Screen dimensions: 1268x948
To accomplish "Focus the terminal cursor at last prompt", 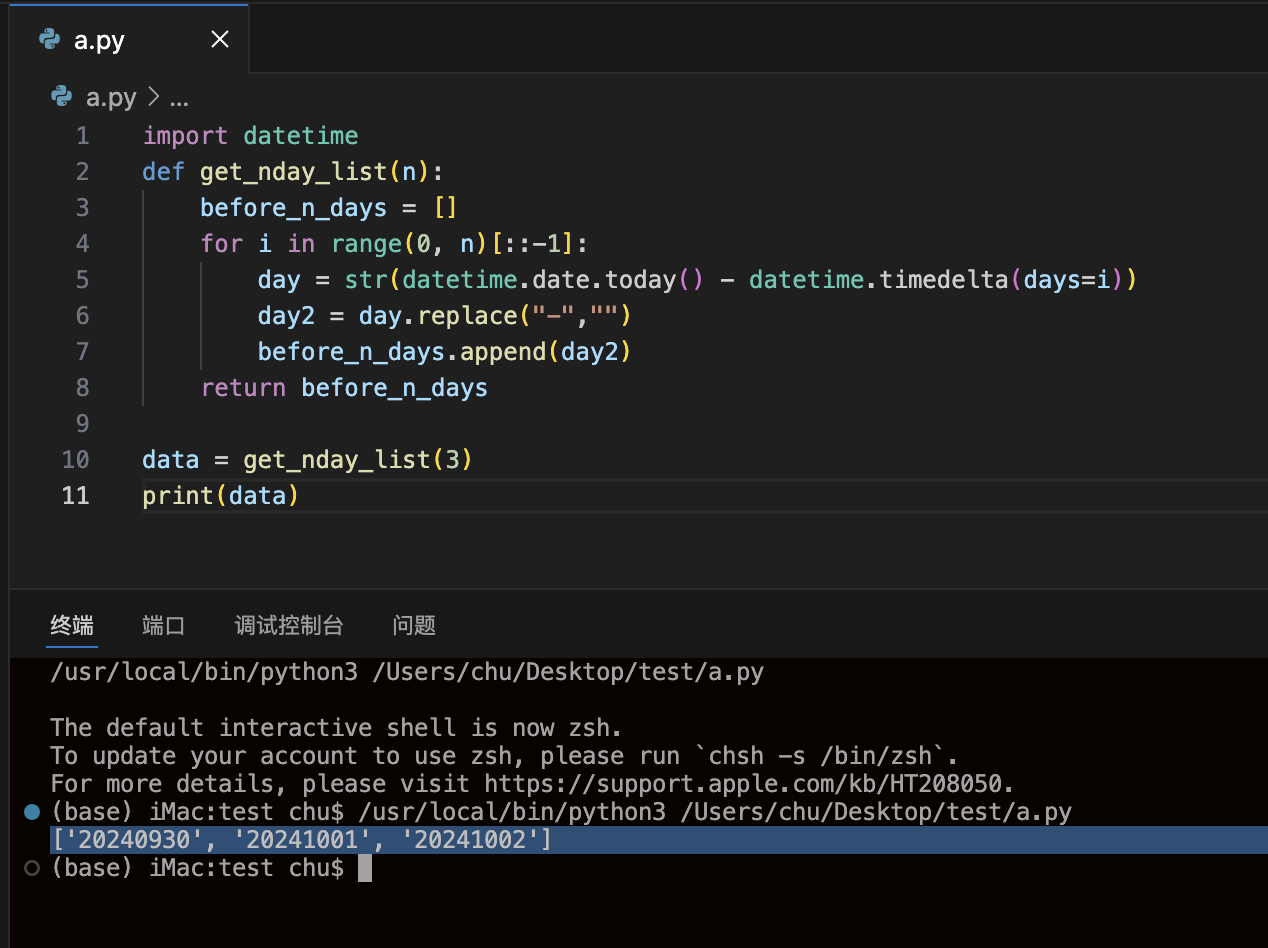I will click(365, 868).
